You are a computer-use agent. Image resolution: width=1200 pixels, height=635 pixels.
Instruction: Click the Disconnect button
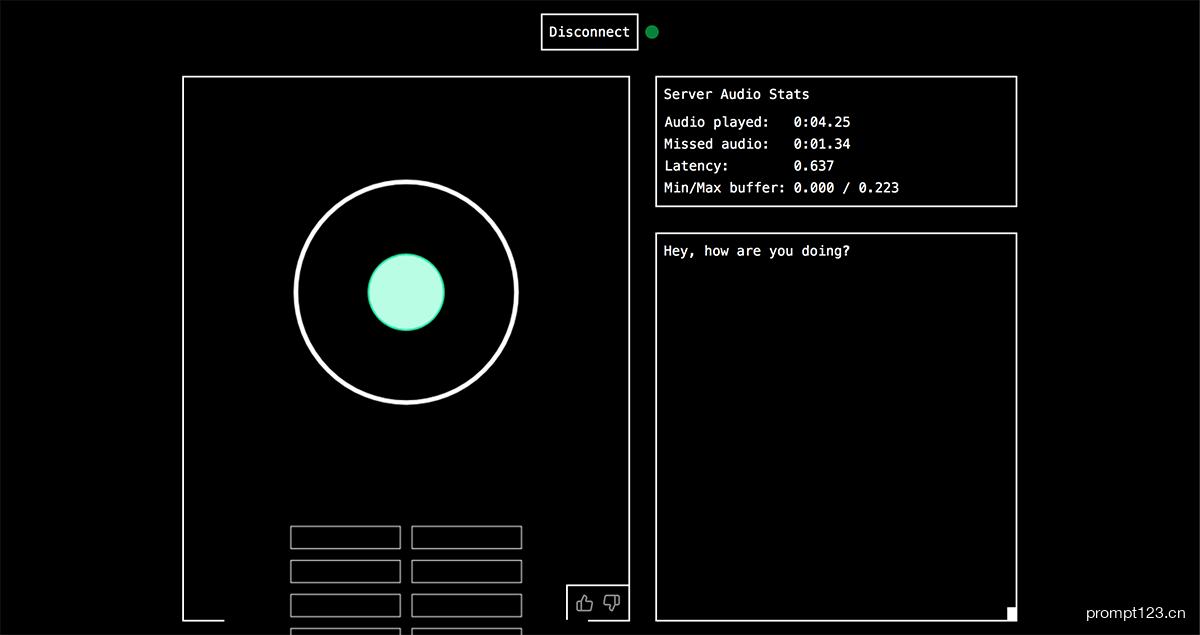(590, 32)
